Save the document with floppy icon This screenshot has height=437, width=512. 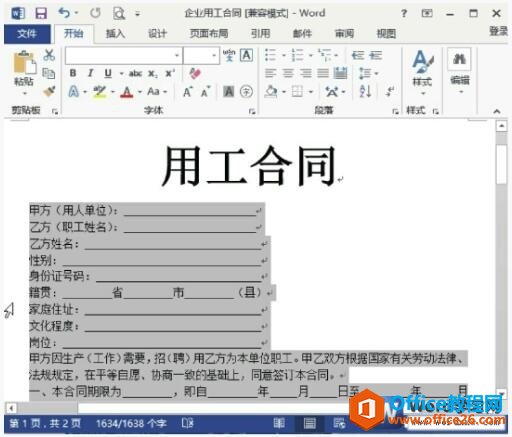41,13
